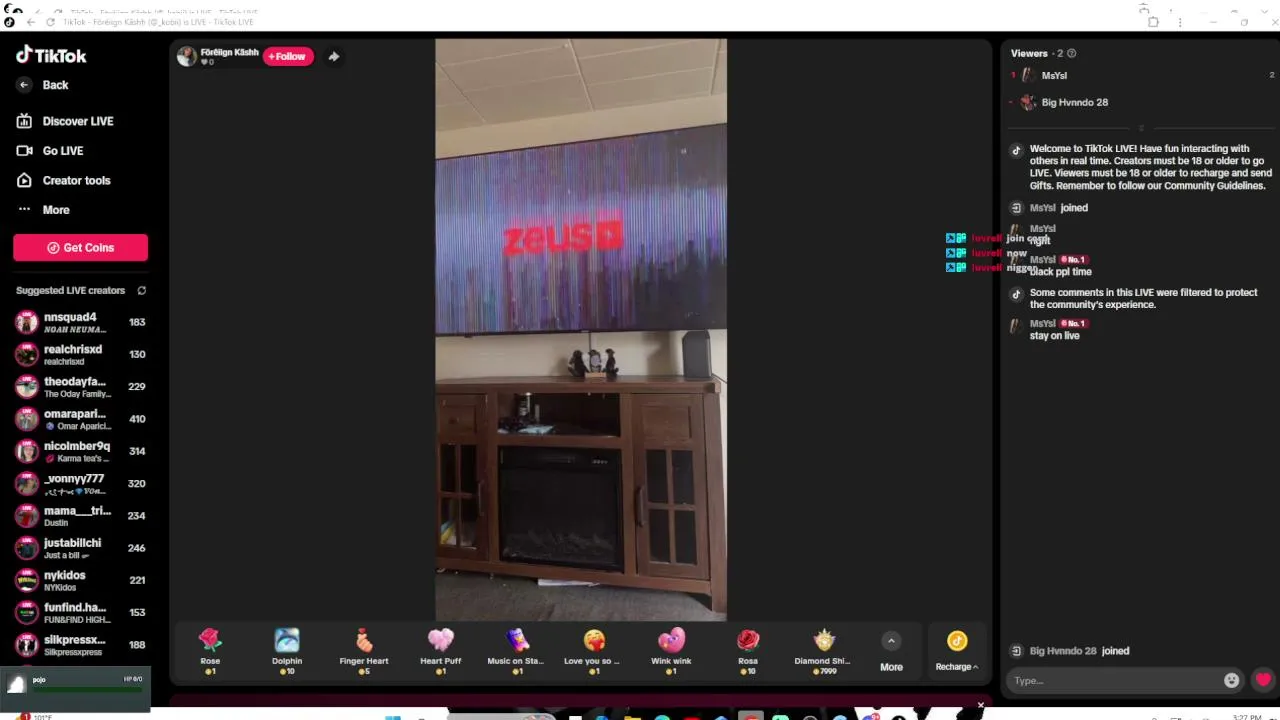Show Viewers help info icon
The width and height of the screenshot is (1280, 720).
click(1072, 54)
